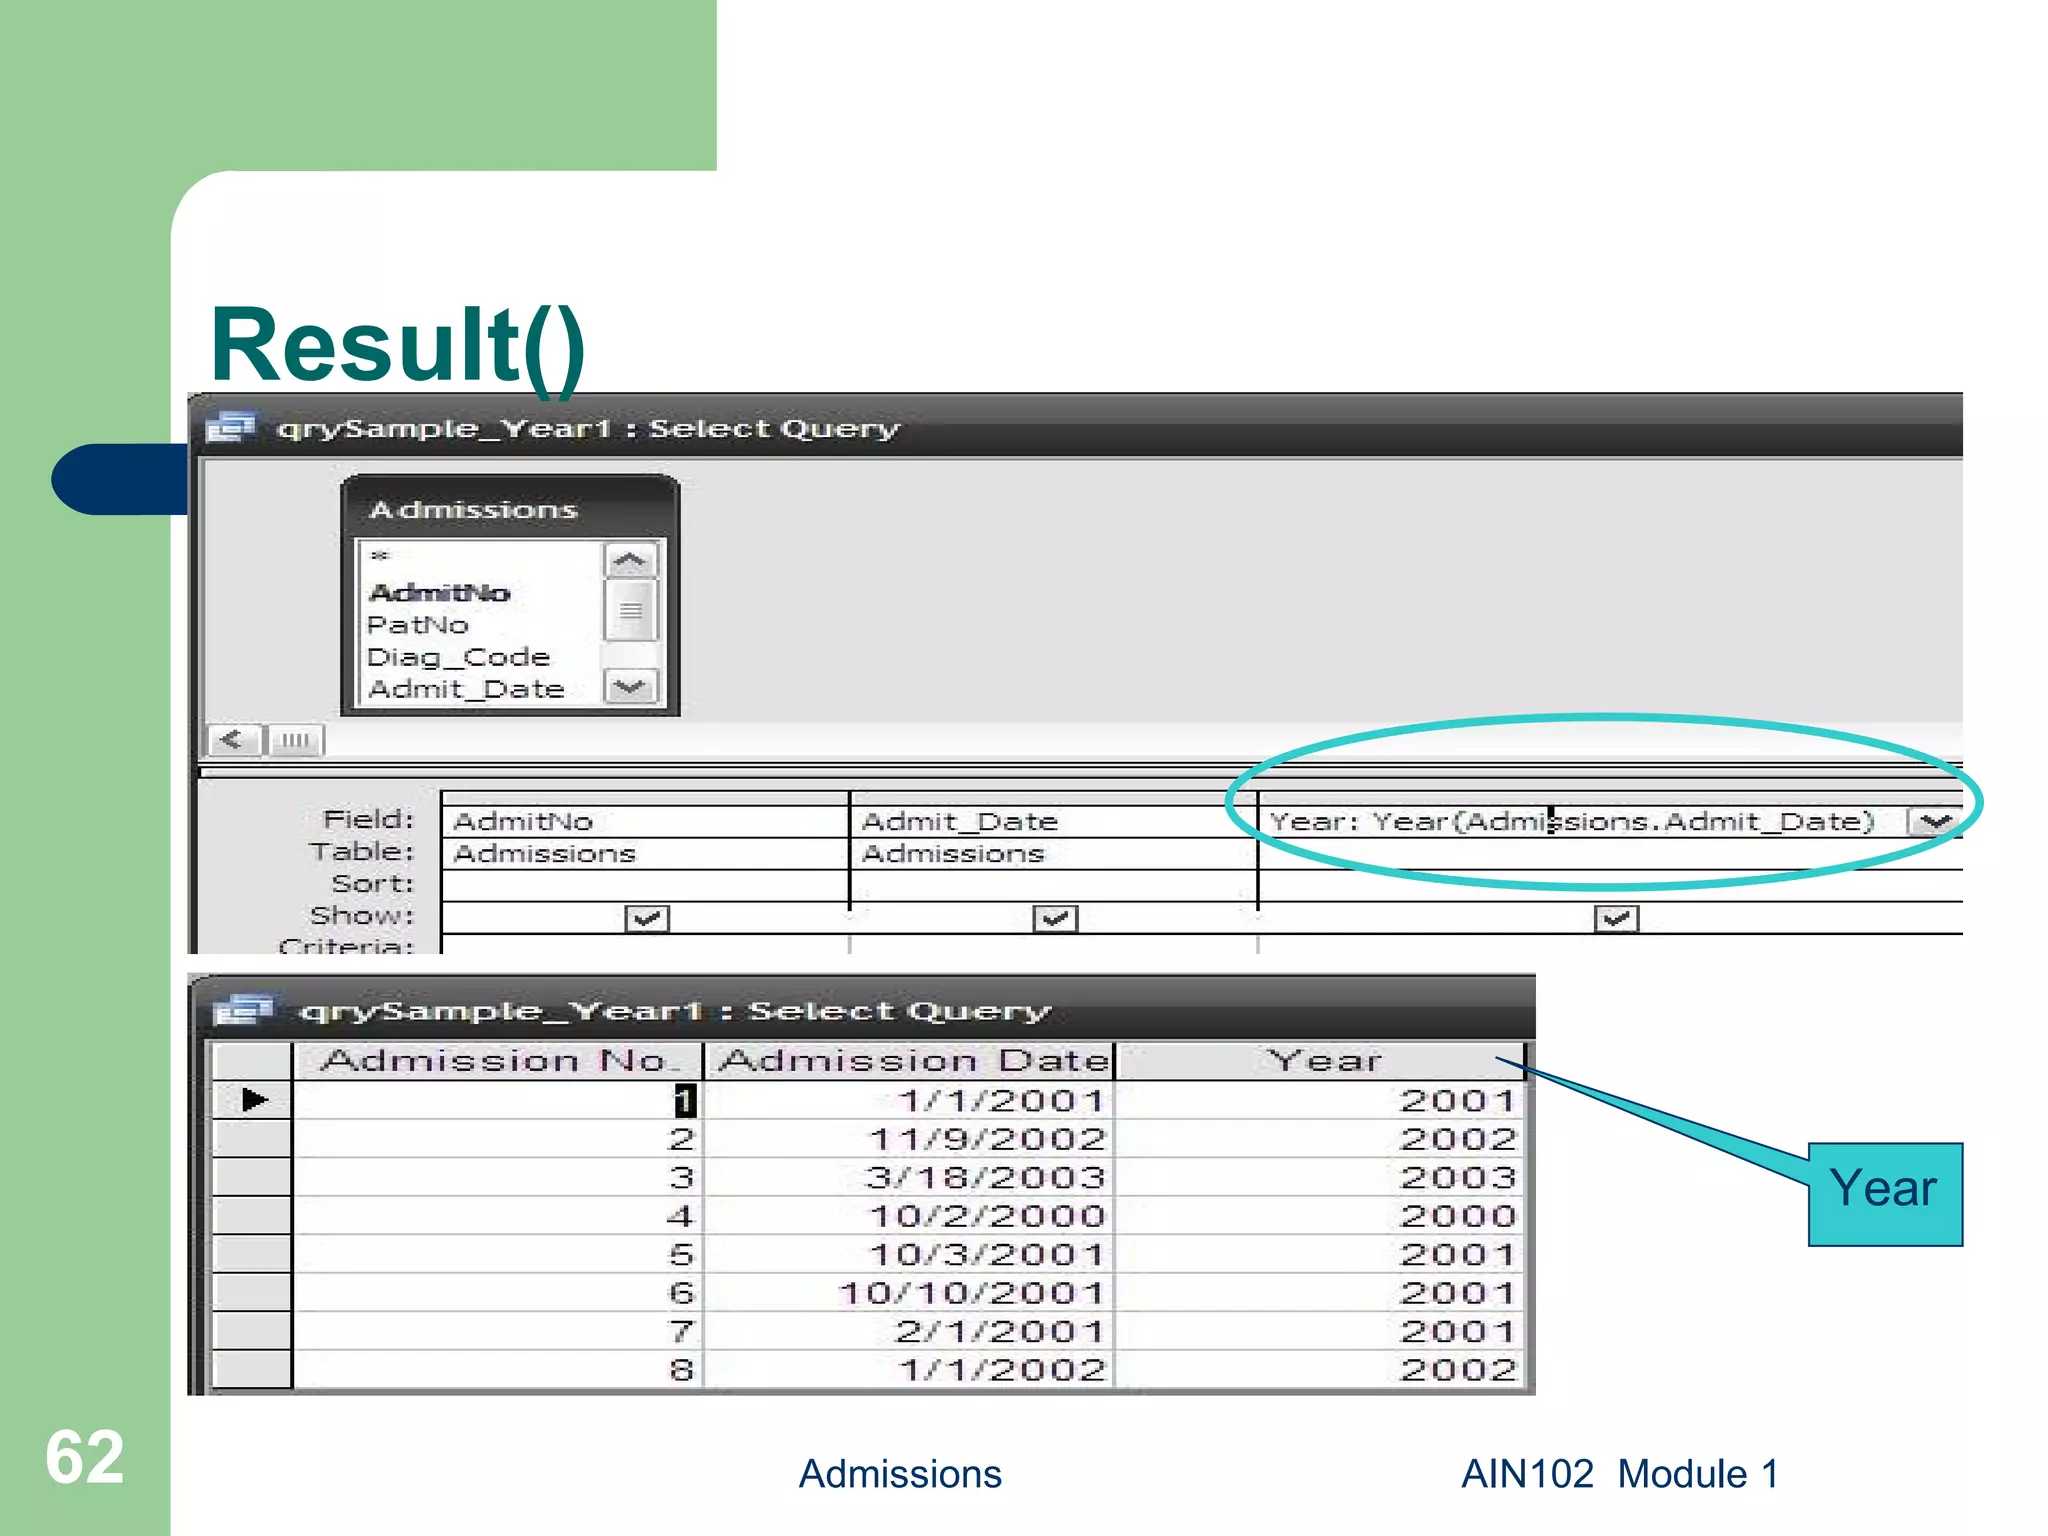Click the select-all box left of Admission No header
2048x1536 pixels.
point(252,1061)
